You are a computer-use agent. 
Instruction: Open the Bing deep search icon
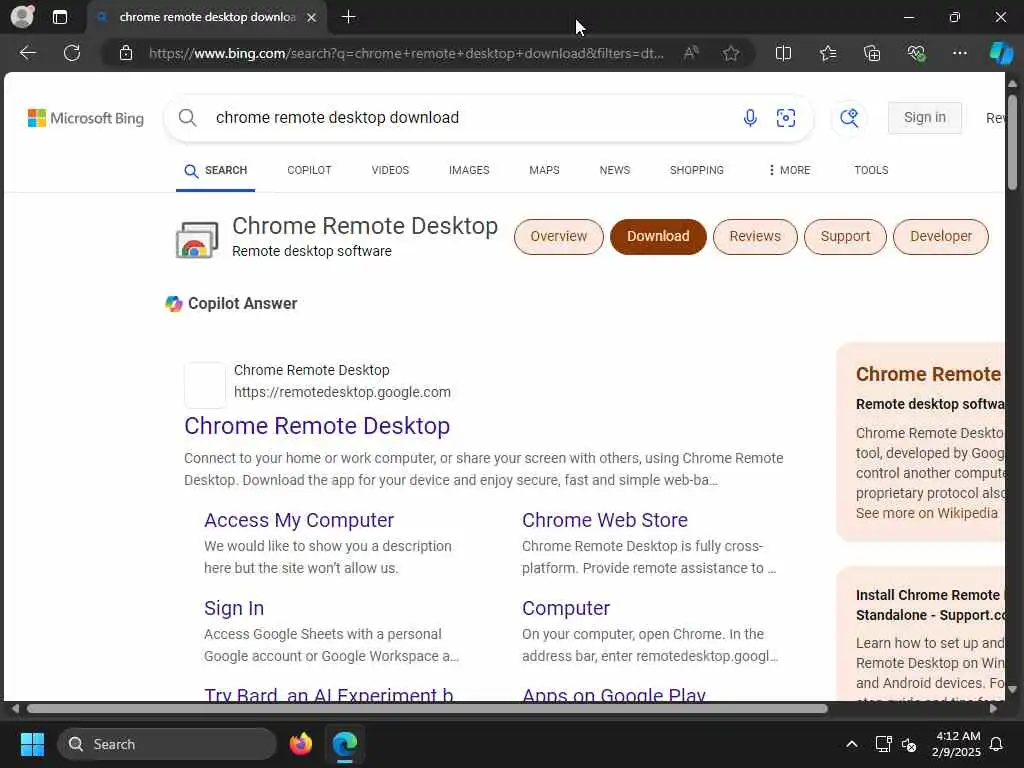pyautogui.click(x=849, y=118)
